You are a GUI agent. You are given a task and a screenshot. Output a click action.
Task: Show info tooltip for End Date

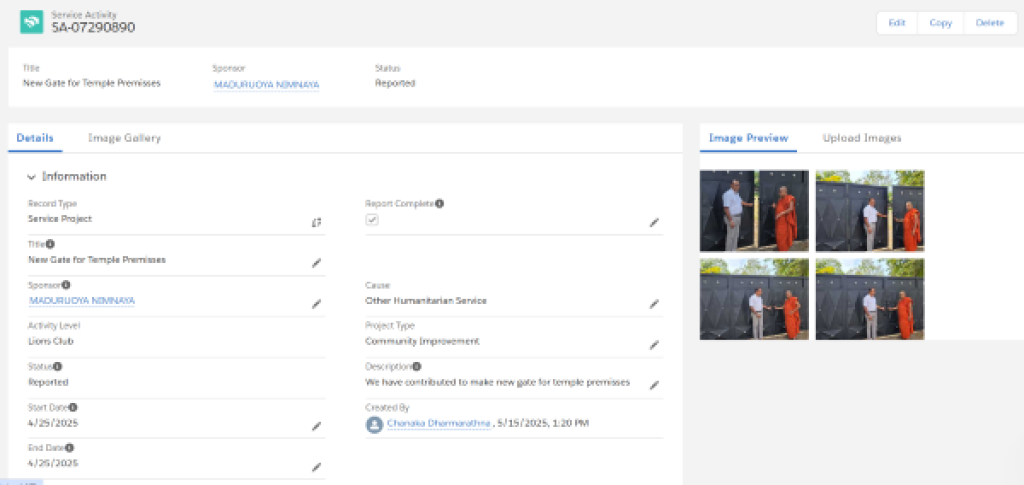click(x=69, y=448)
